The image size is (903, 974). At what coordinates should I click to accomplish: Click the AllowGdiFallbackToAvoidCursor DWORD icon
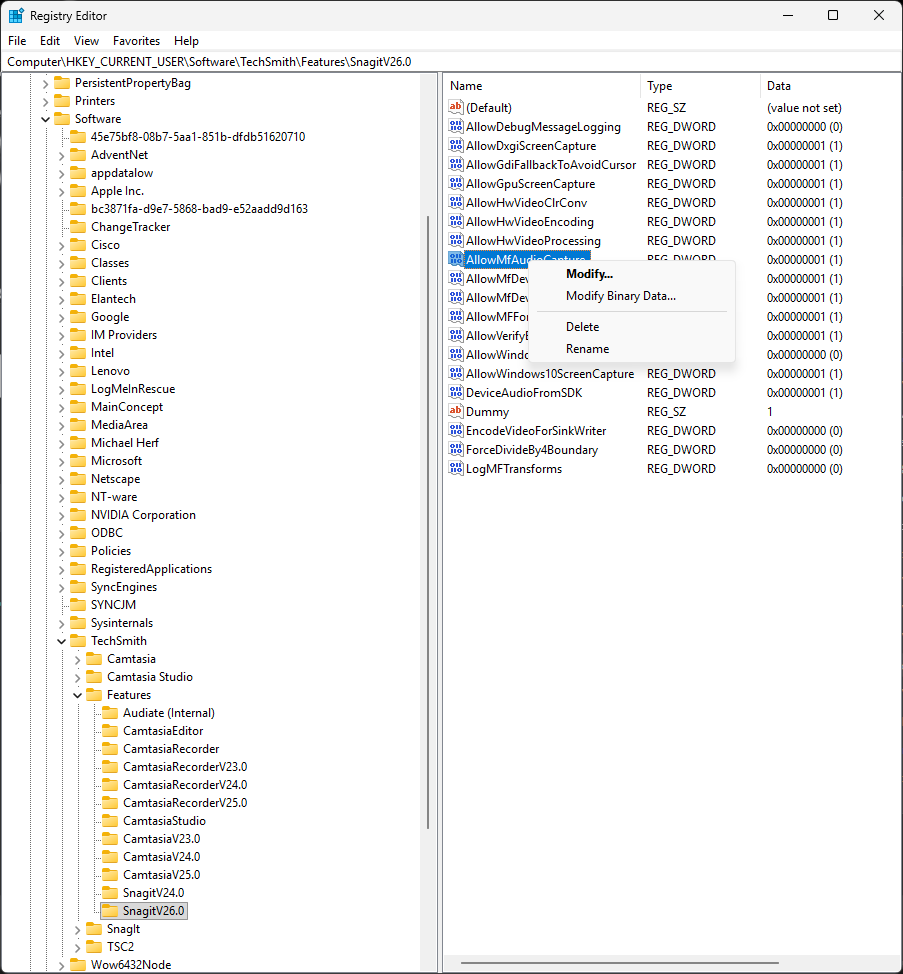click(x=456, y=164)
